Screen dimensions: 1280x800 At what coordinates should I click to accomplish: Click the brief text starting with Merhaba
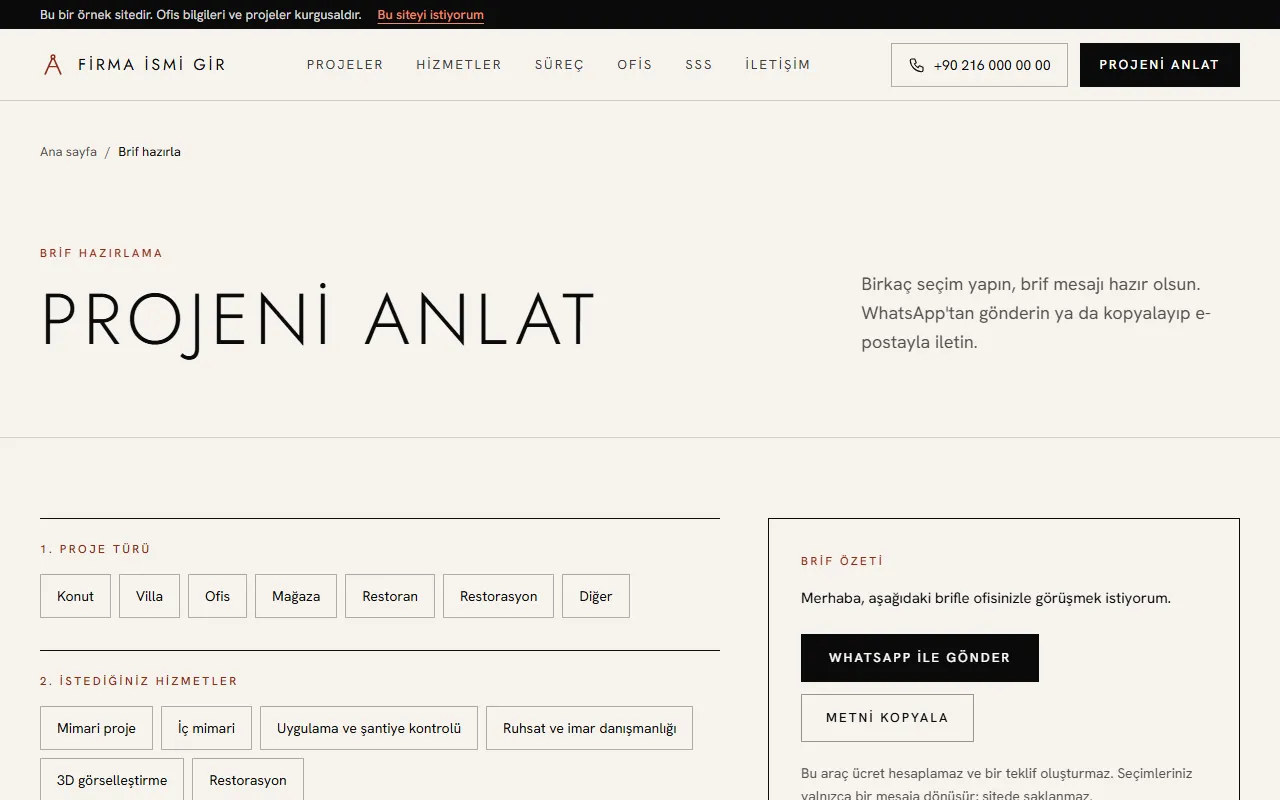(x=986, y=598)
